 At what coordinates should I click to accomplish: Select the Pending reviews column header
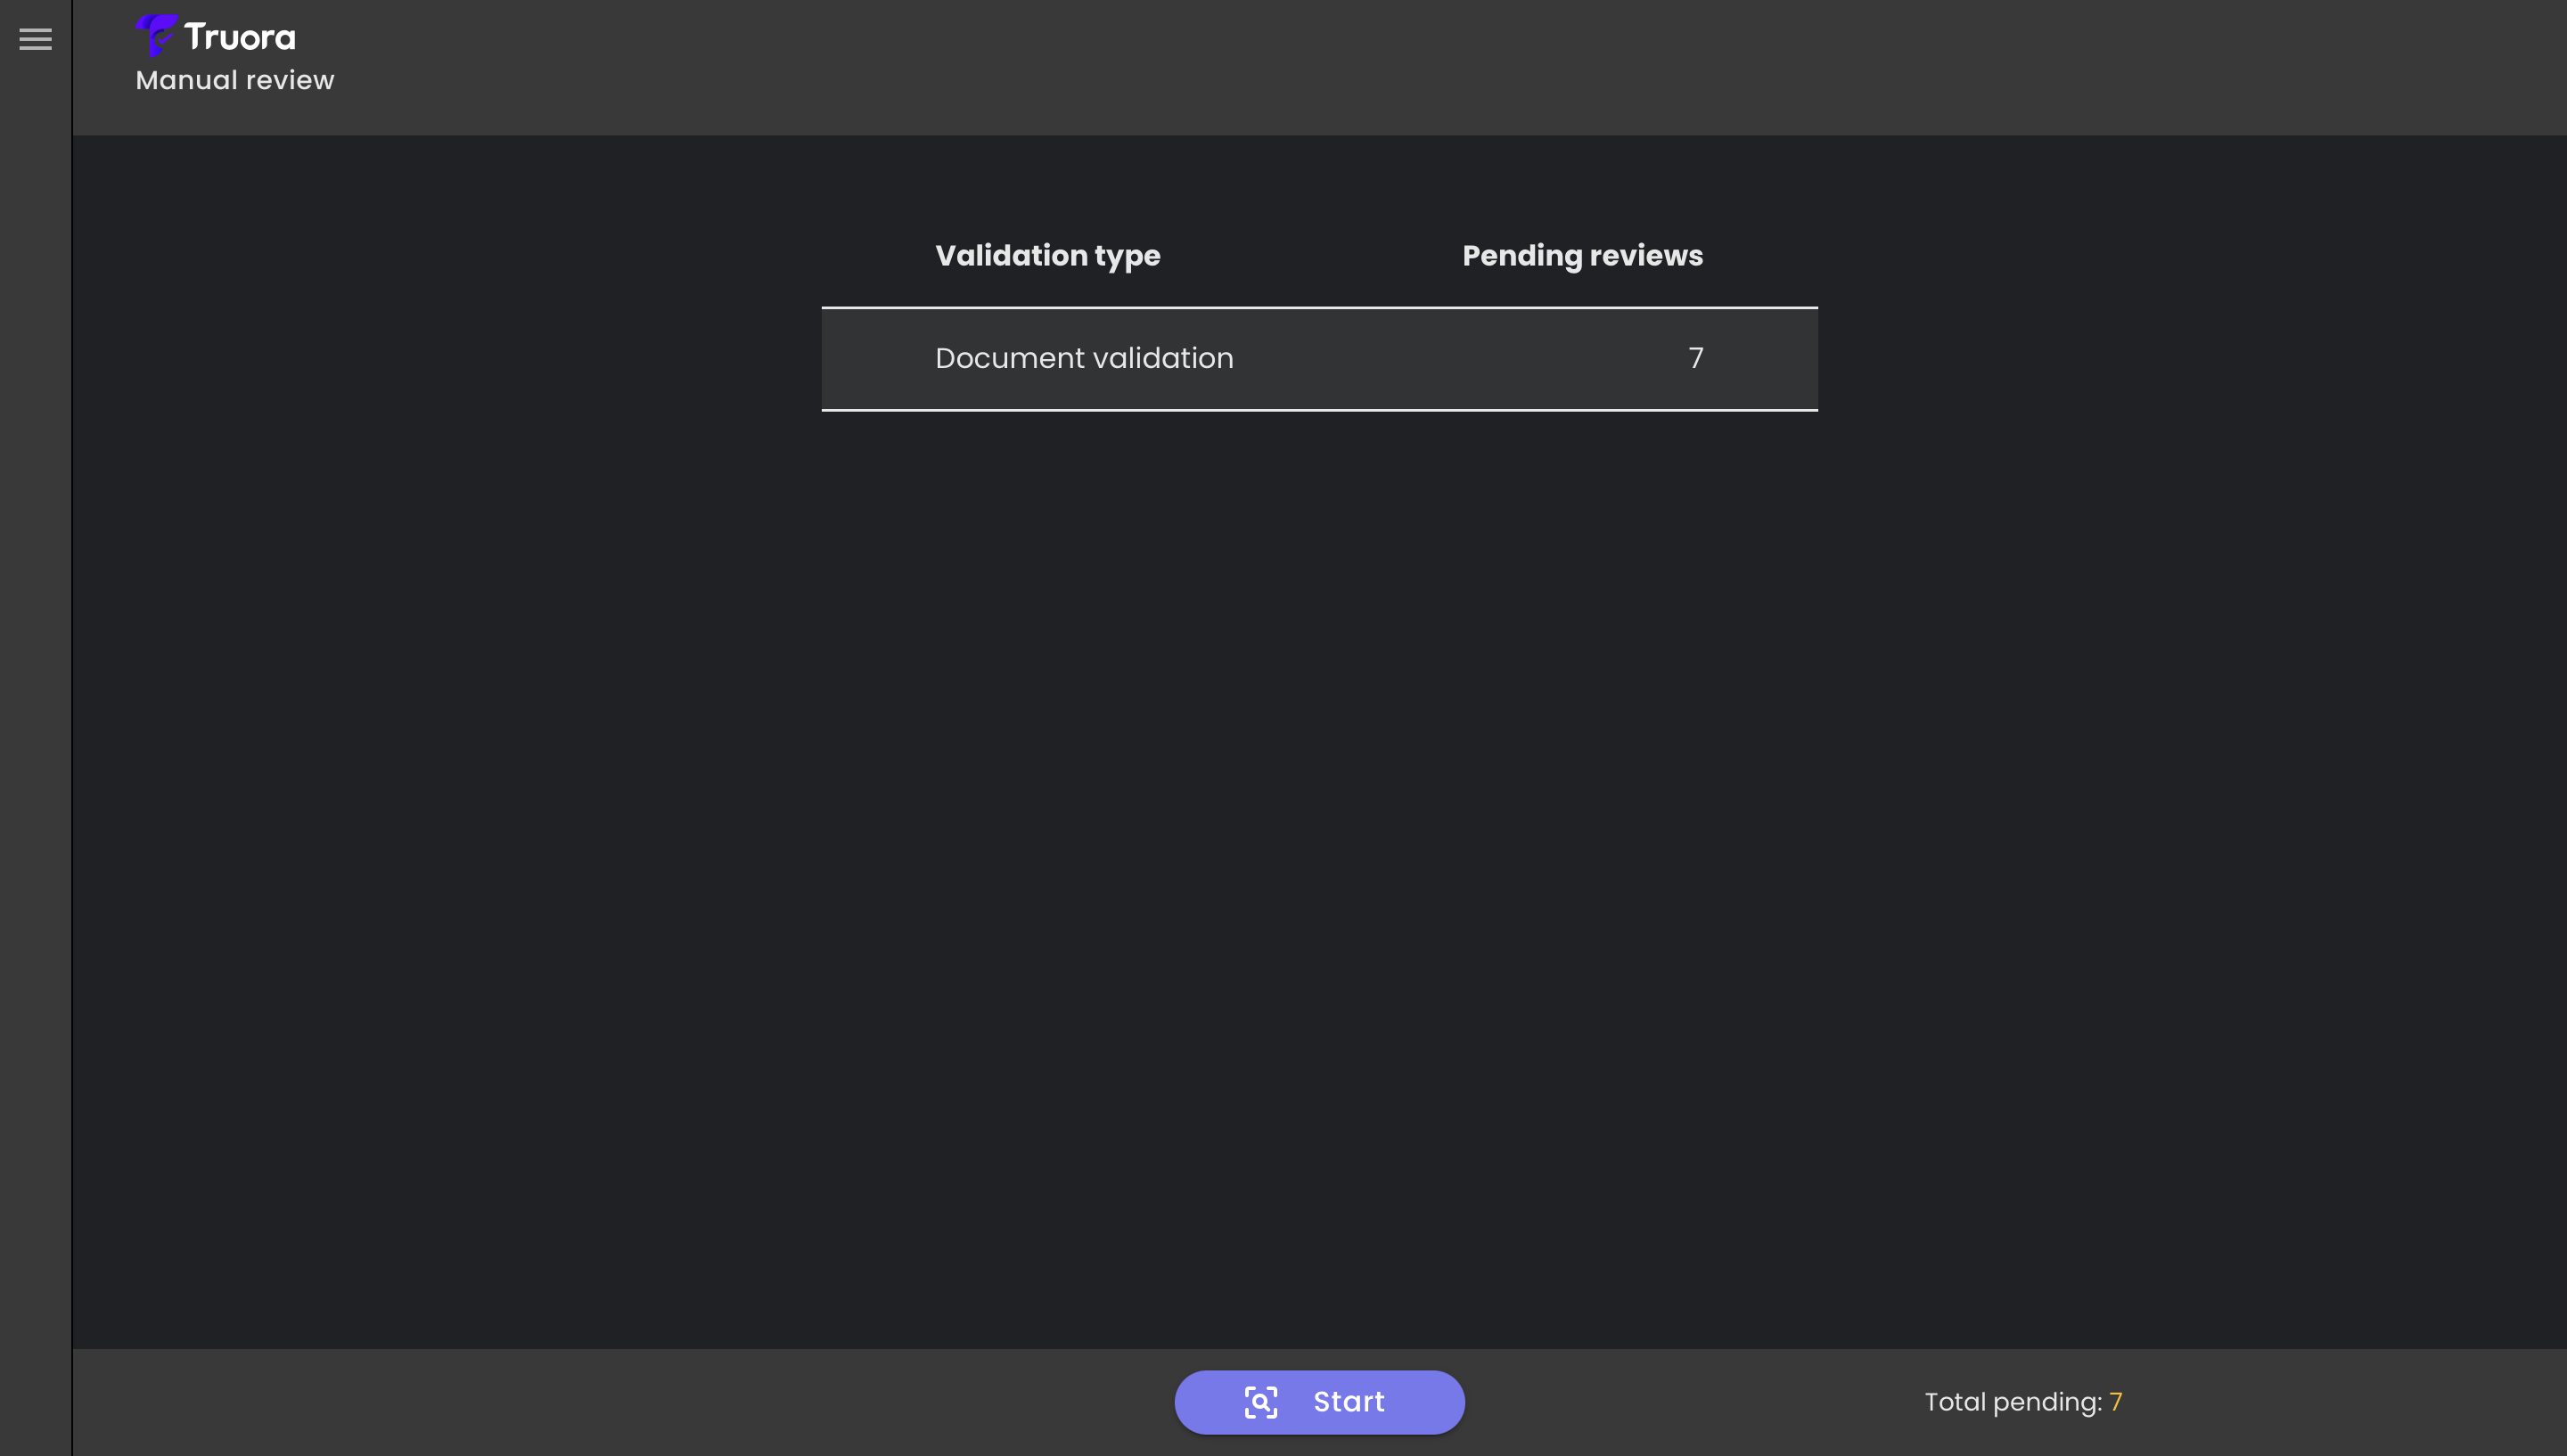pyautogui.click(x=1581, y=256)
